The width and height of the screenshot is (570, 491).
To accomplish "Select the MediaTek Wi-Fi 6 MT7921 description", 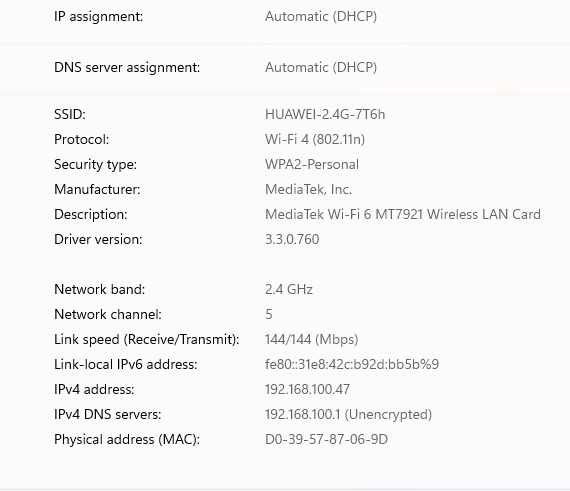I will (403, 214).
